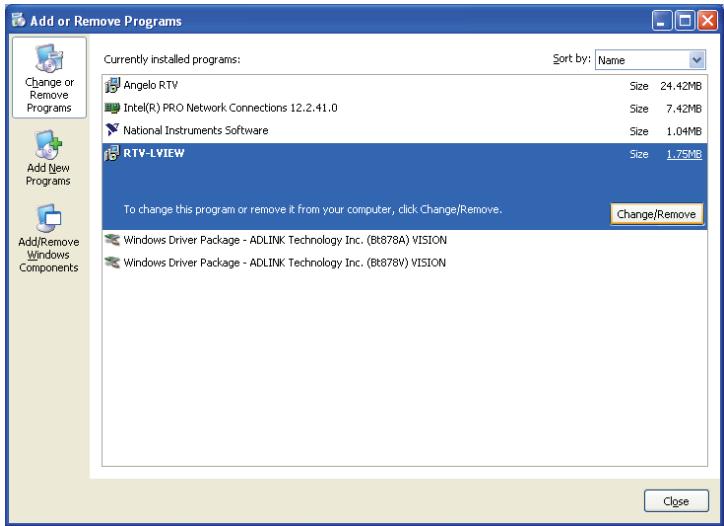Click the Sort by Name combo box

(650, 60)
